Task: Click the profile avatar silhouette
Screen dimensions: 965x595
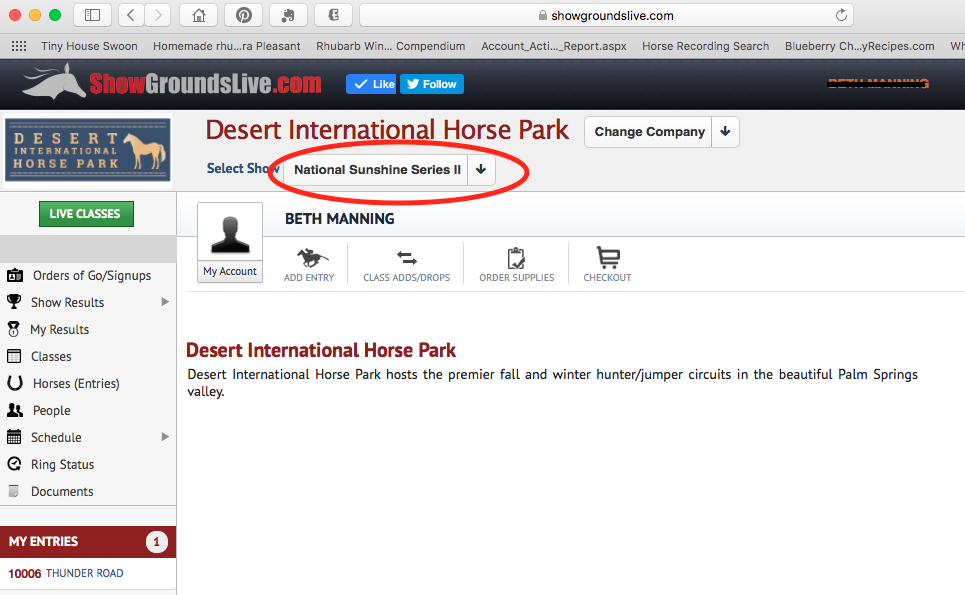Action: click(x=230, y=234)
